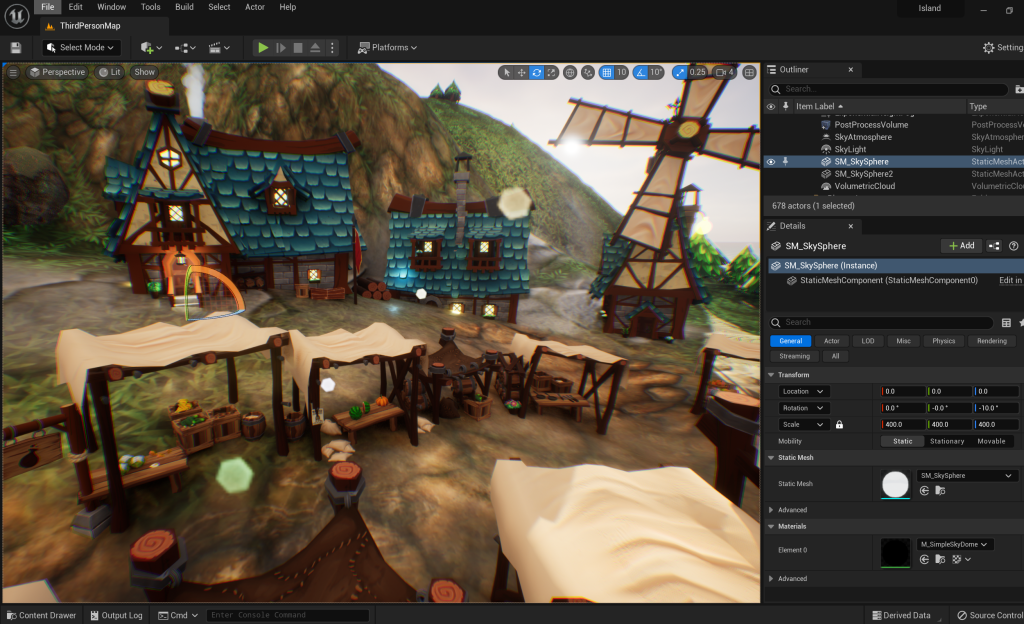This screenshot has height=624, width=1024.
Task: Toggle world/local coordinate space globe icon
Action: click(570, 72)
